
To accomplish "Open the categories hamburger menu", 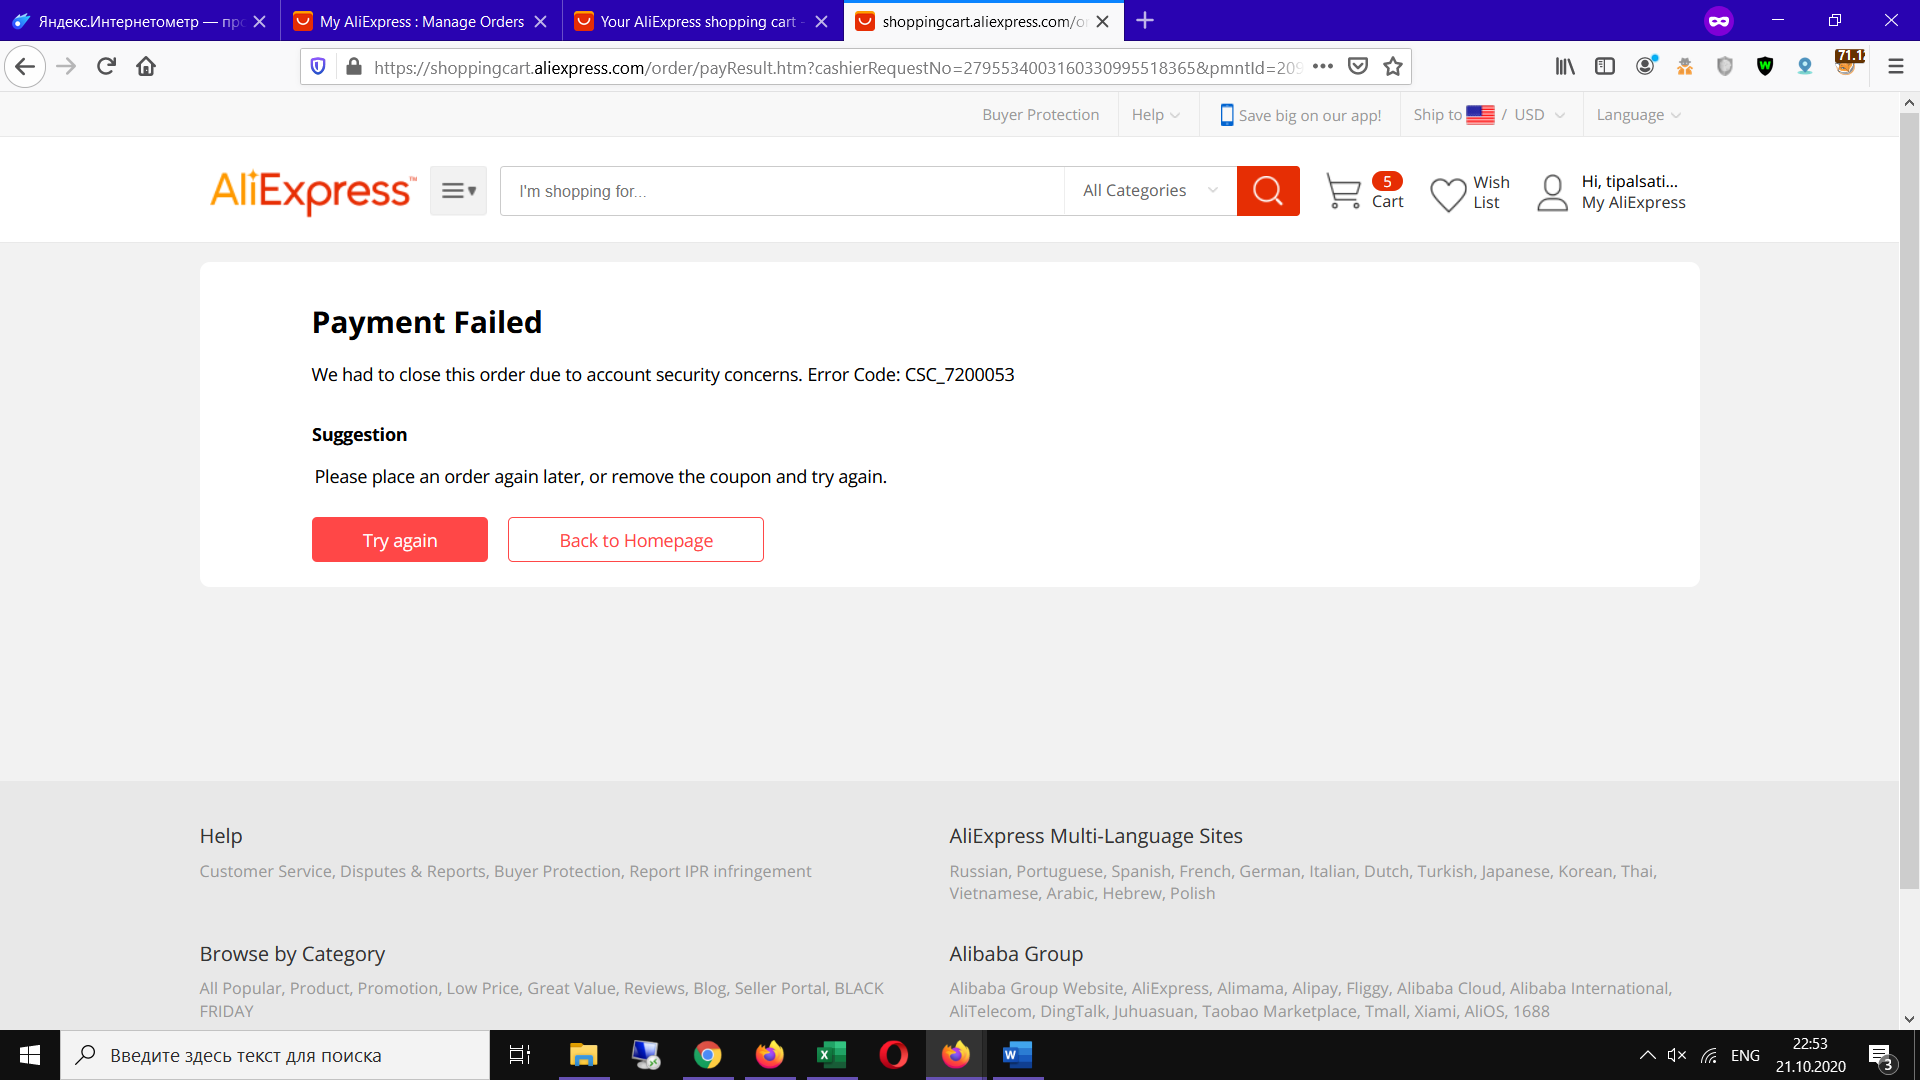I will (458, 191).
